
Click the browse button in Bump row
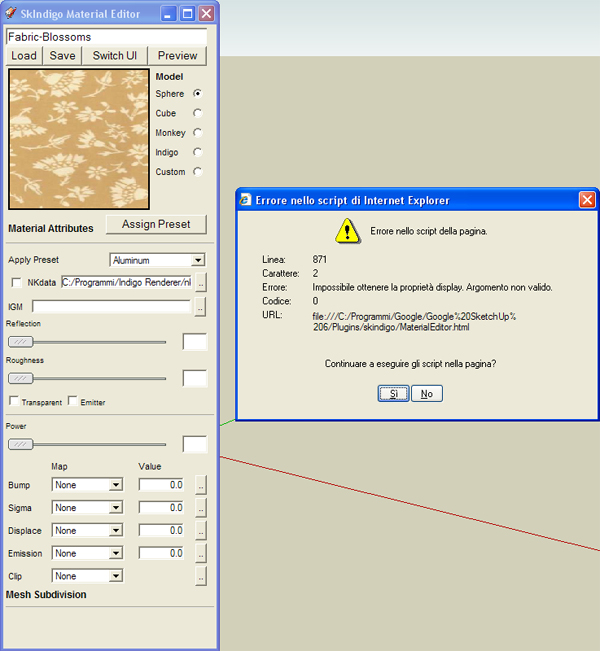(x=201, y=485)
